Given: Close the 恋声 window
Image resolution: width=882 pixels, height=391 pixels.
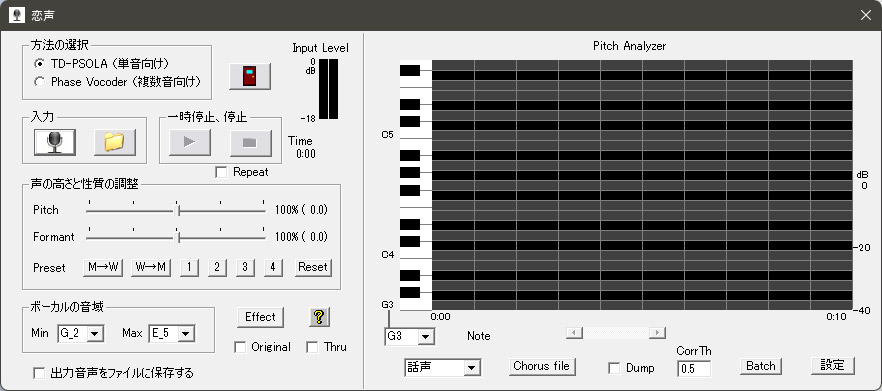Looking at the screenshot, I should 866,15.
